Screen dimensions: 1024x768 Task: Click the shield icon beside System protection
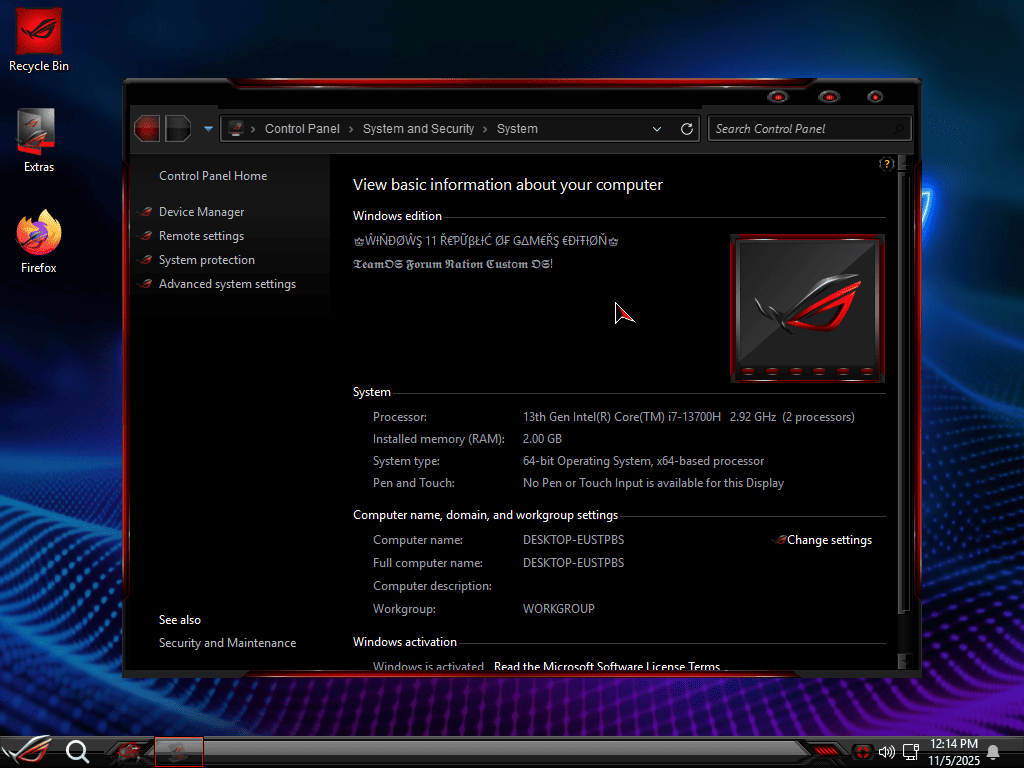click(146, 260)
